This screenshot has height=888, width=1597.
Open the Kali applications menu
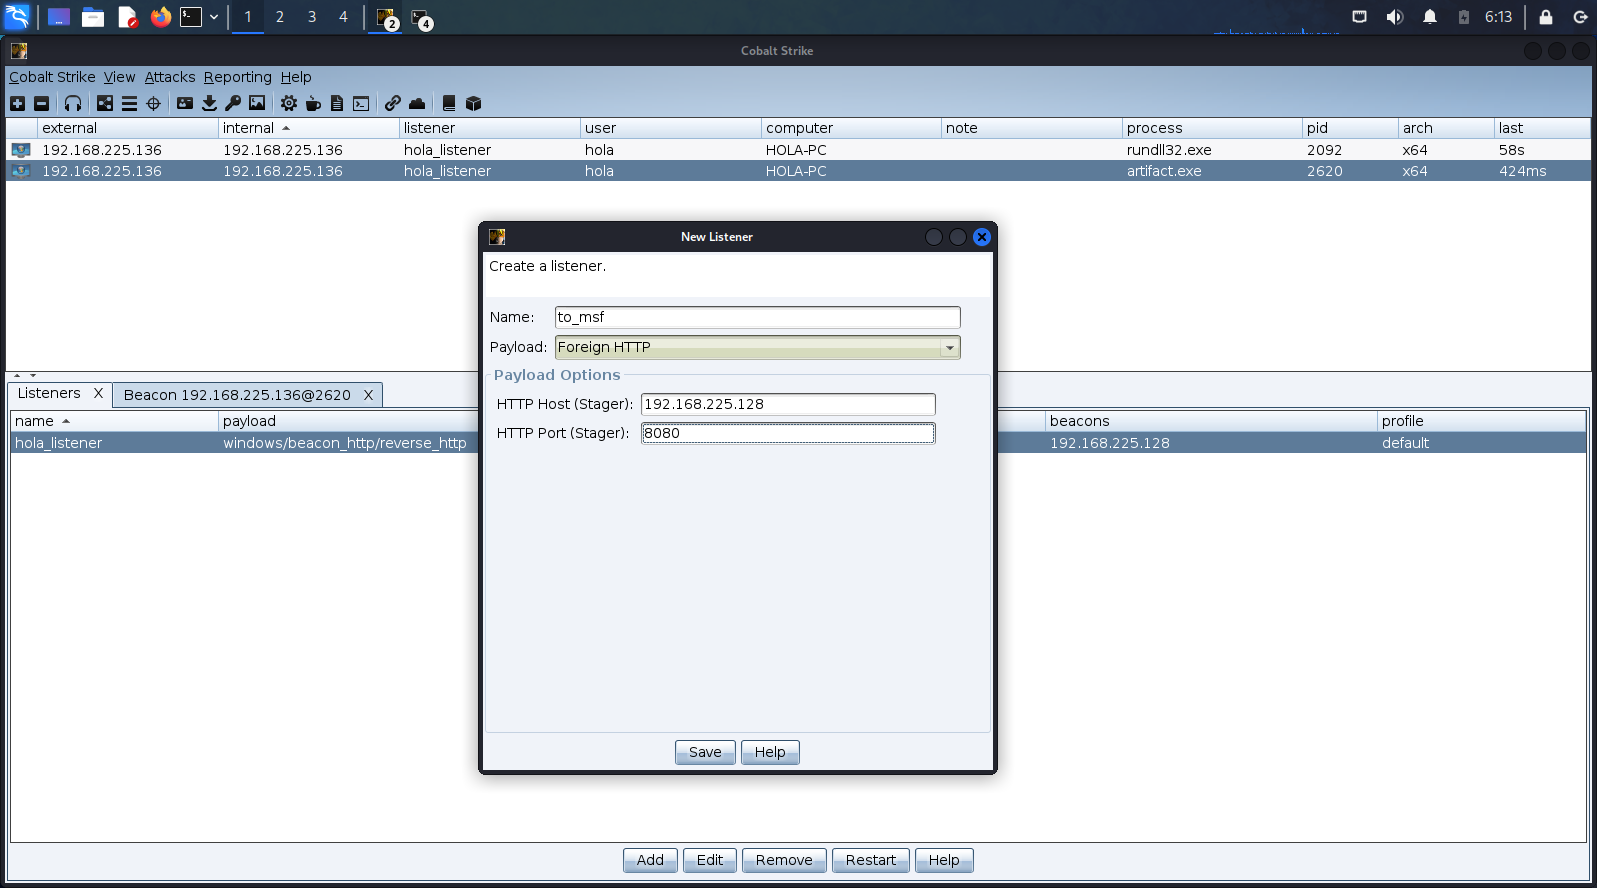[18, 17]
